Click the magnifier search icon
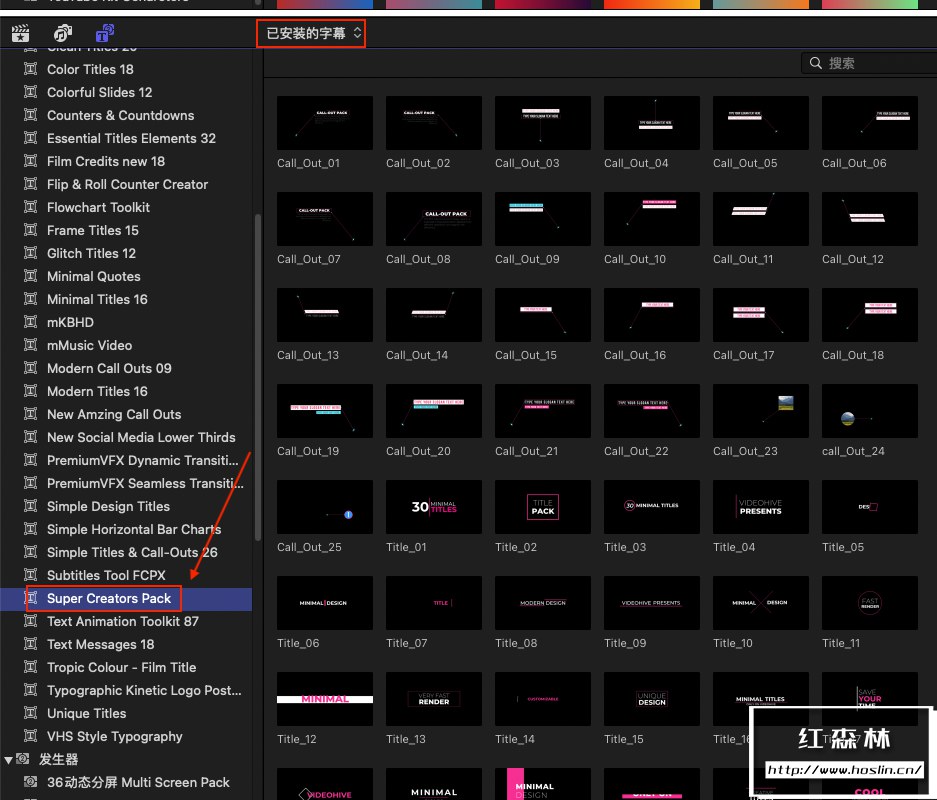Screen dimensions: 937x800 point(816,63)
